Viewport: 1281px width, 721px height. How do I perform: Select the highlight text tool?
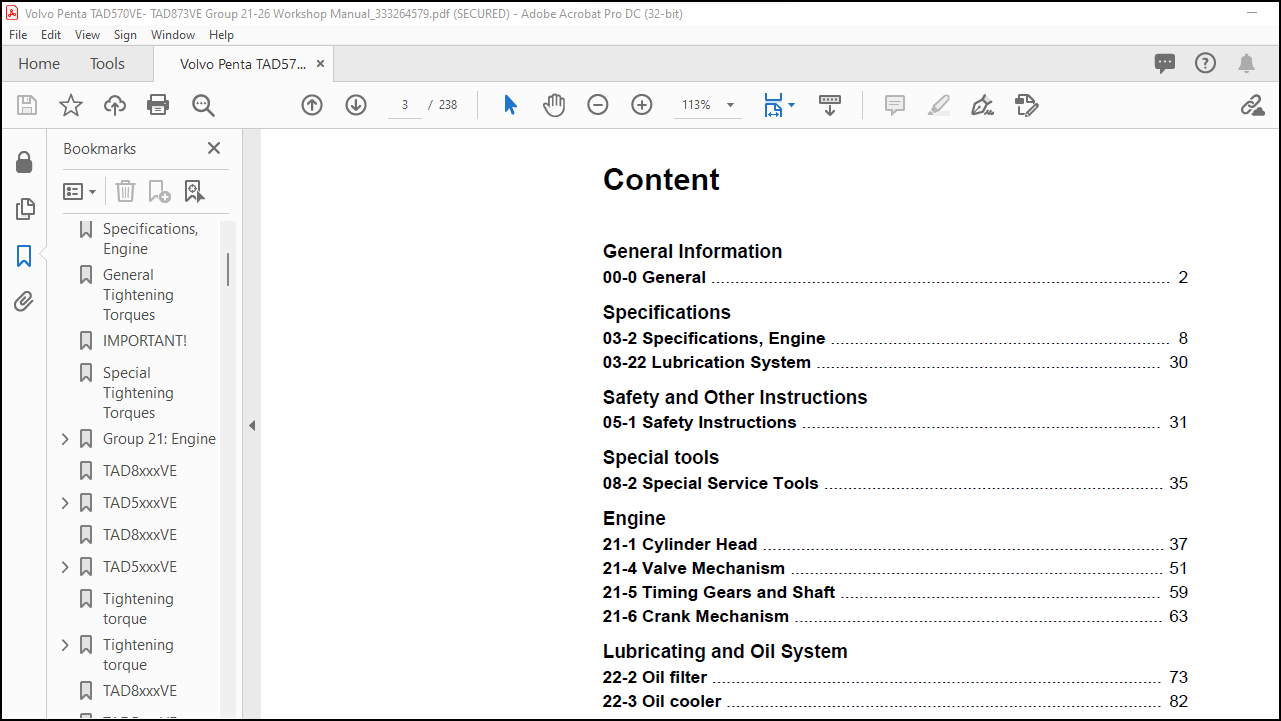tap(939, 105)
